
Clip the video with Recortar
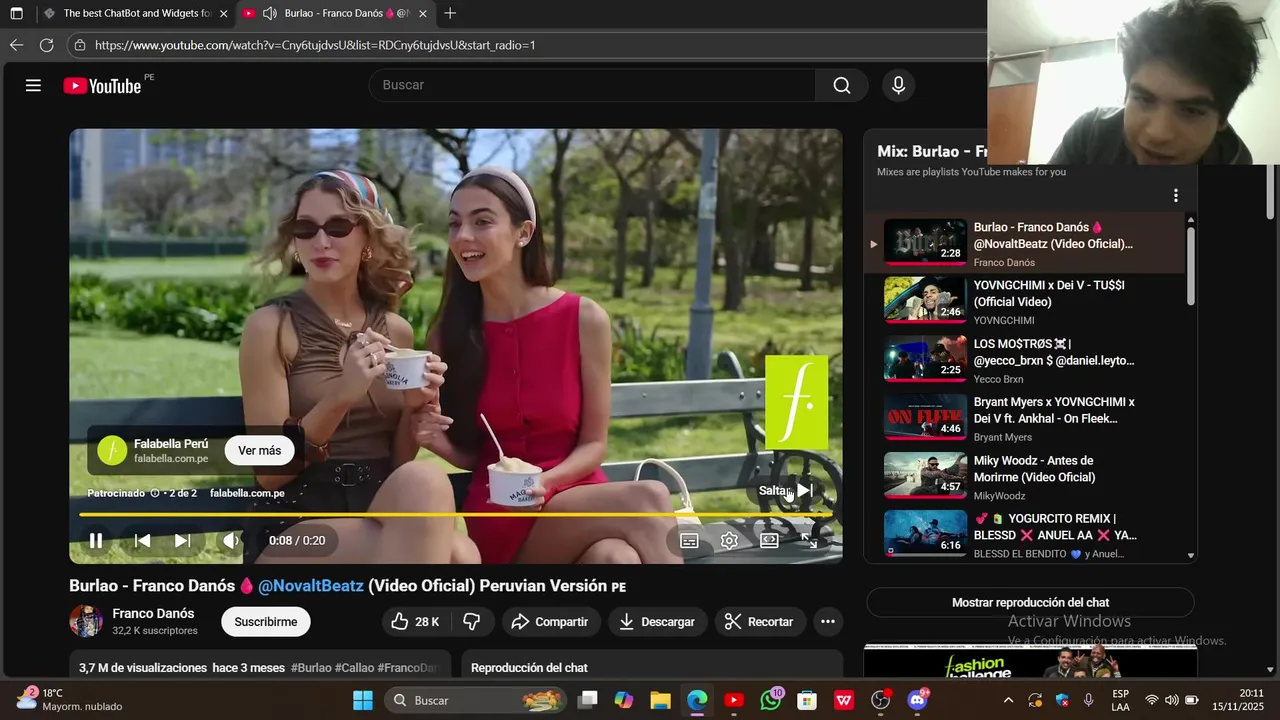pyautogui.click(x=759, y=622)
